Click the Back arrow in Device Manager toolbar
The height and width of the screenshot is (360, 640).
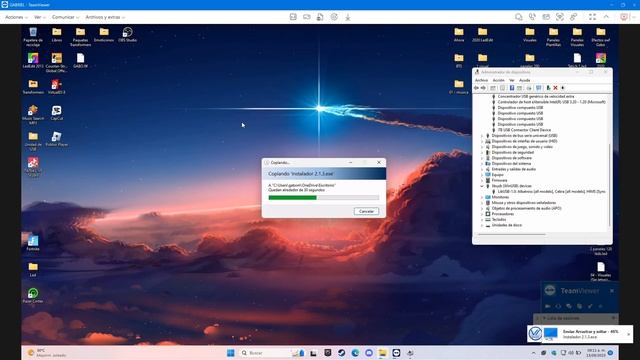pos(476,88)
